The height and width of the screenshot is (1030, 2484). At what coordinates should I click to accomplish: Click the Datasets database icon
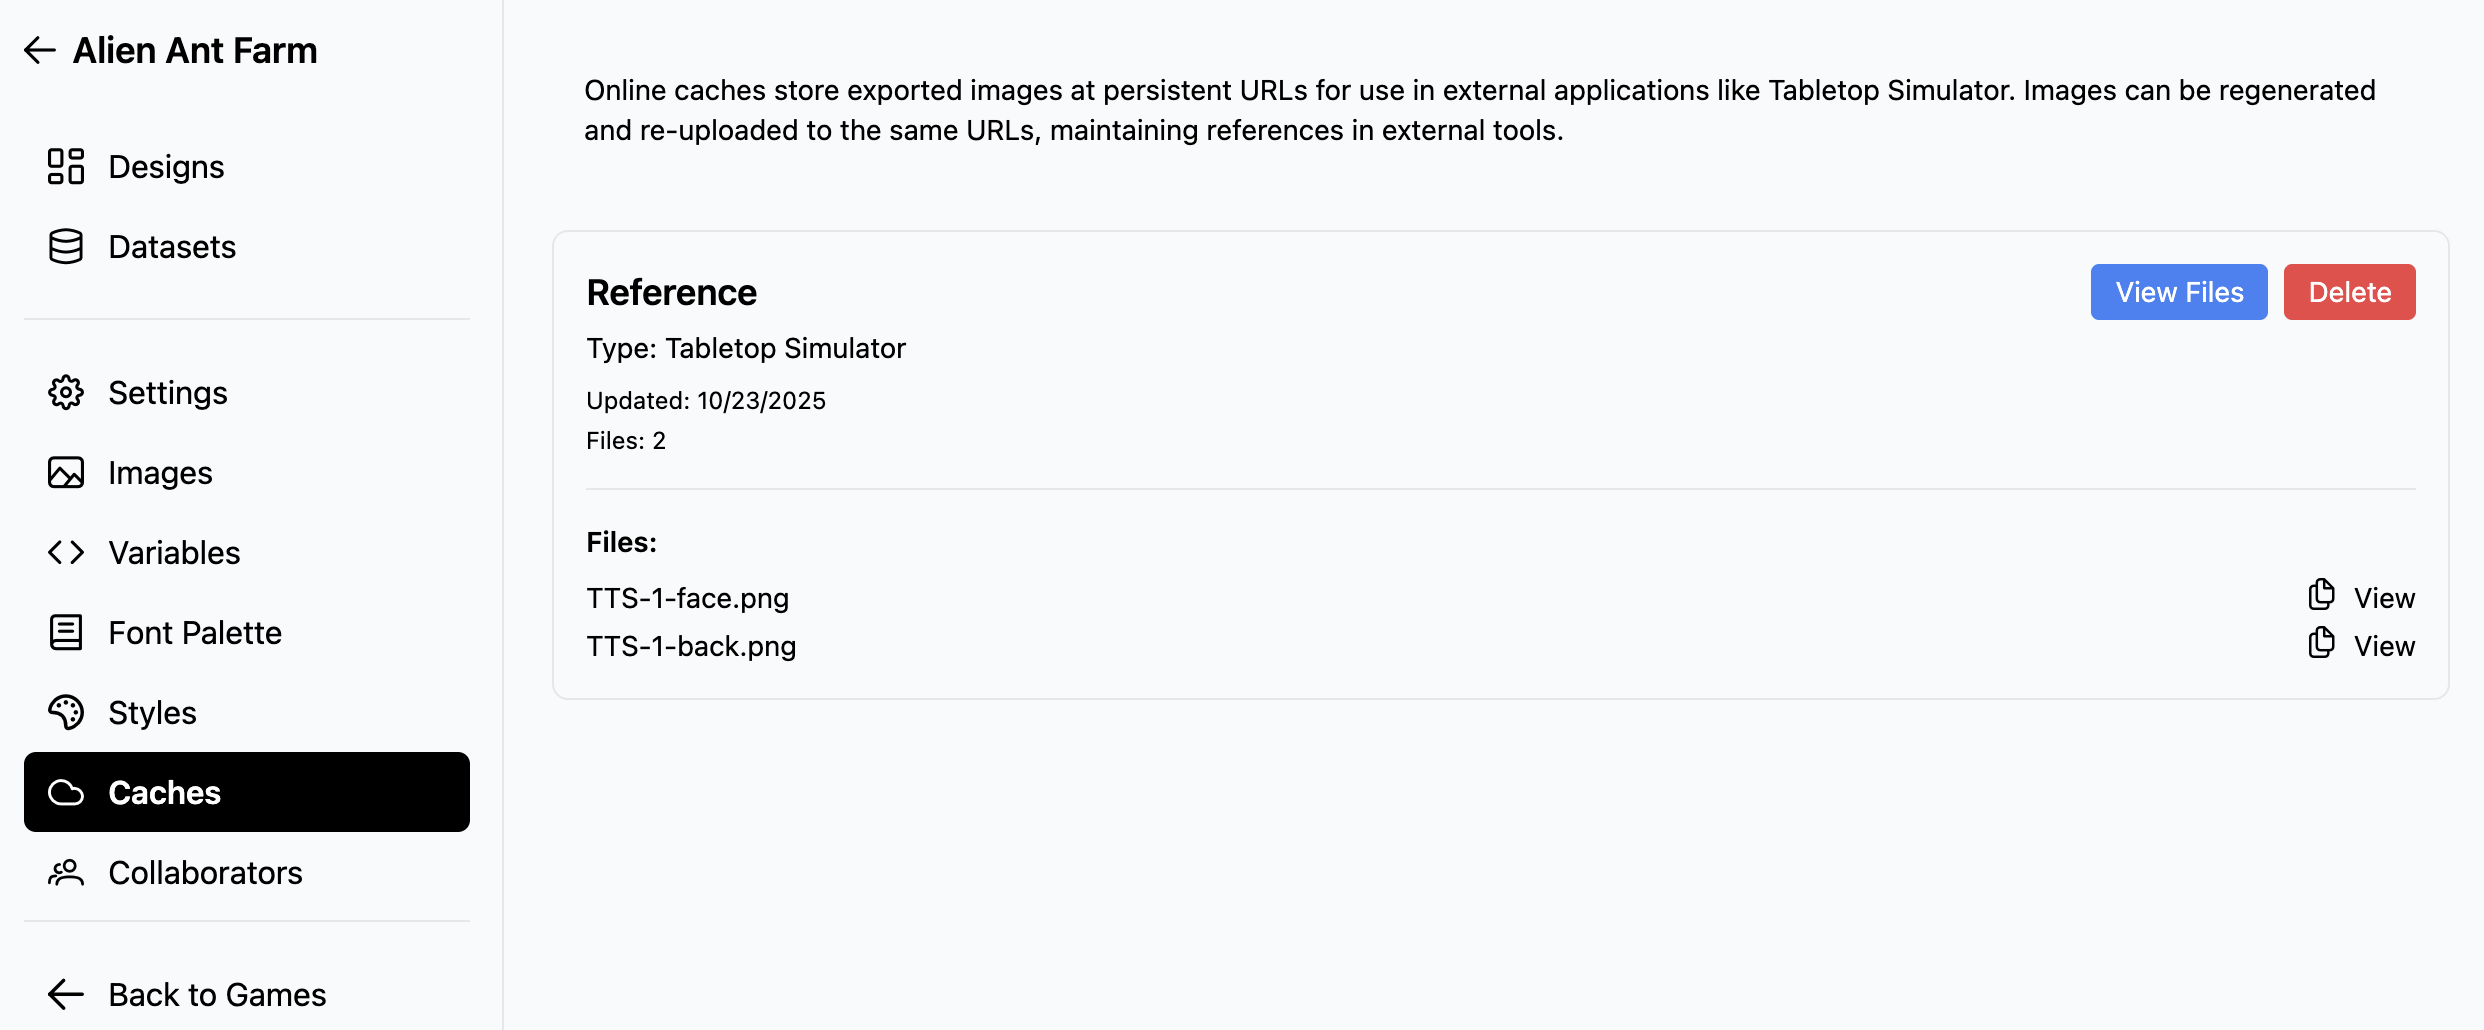tap(66, 247)
